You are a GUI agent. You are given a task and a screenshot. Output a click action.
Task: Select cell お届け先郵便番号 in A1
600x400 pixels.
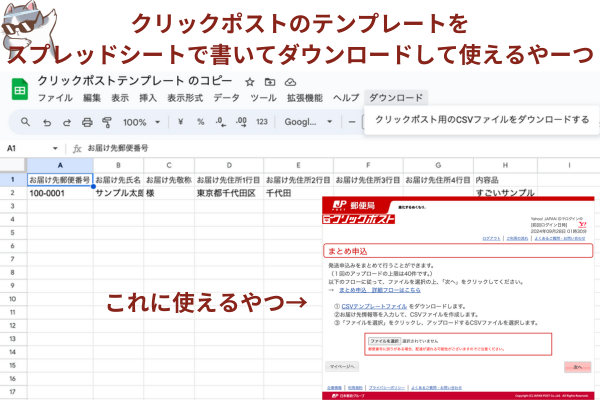click(x=60, y=180)
